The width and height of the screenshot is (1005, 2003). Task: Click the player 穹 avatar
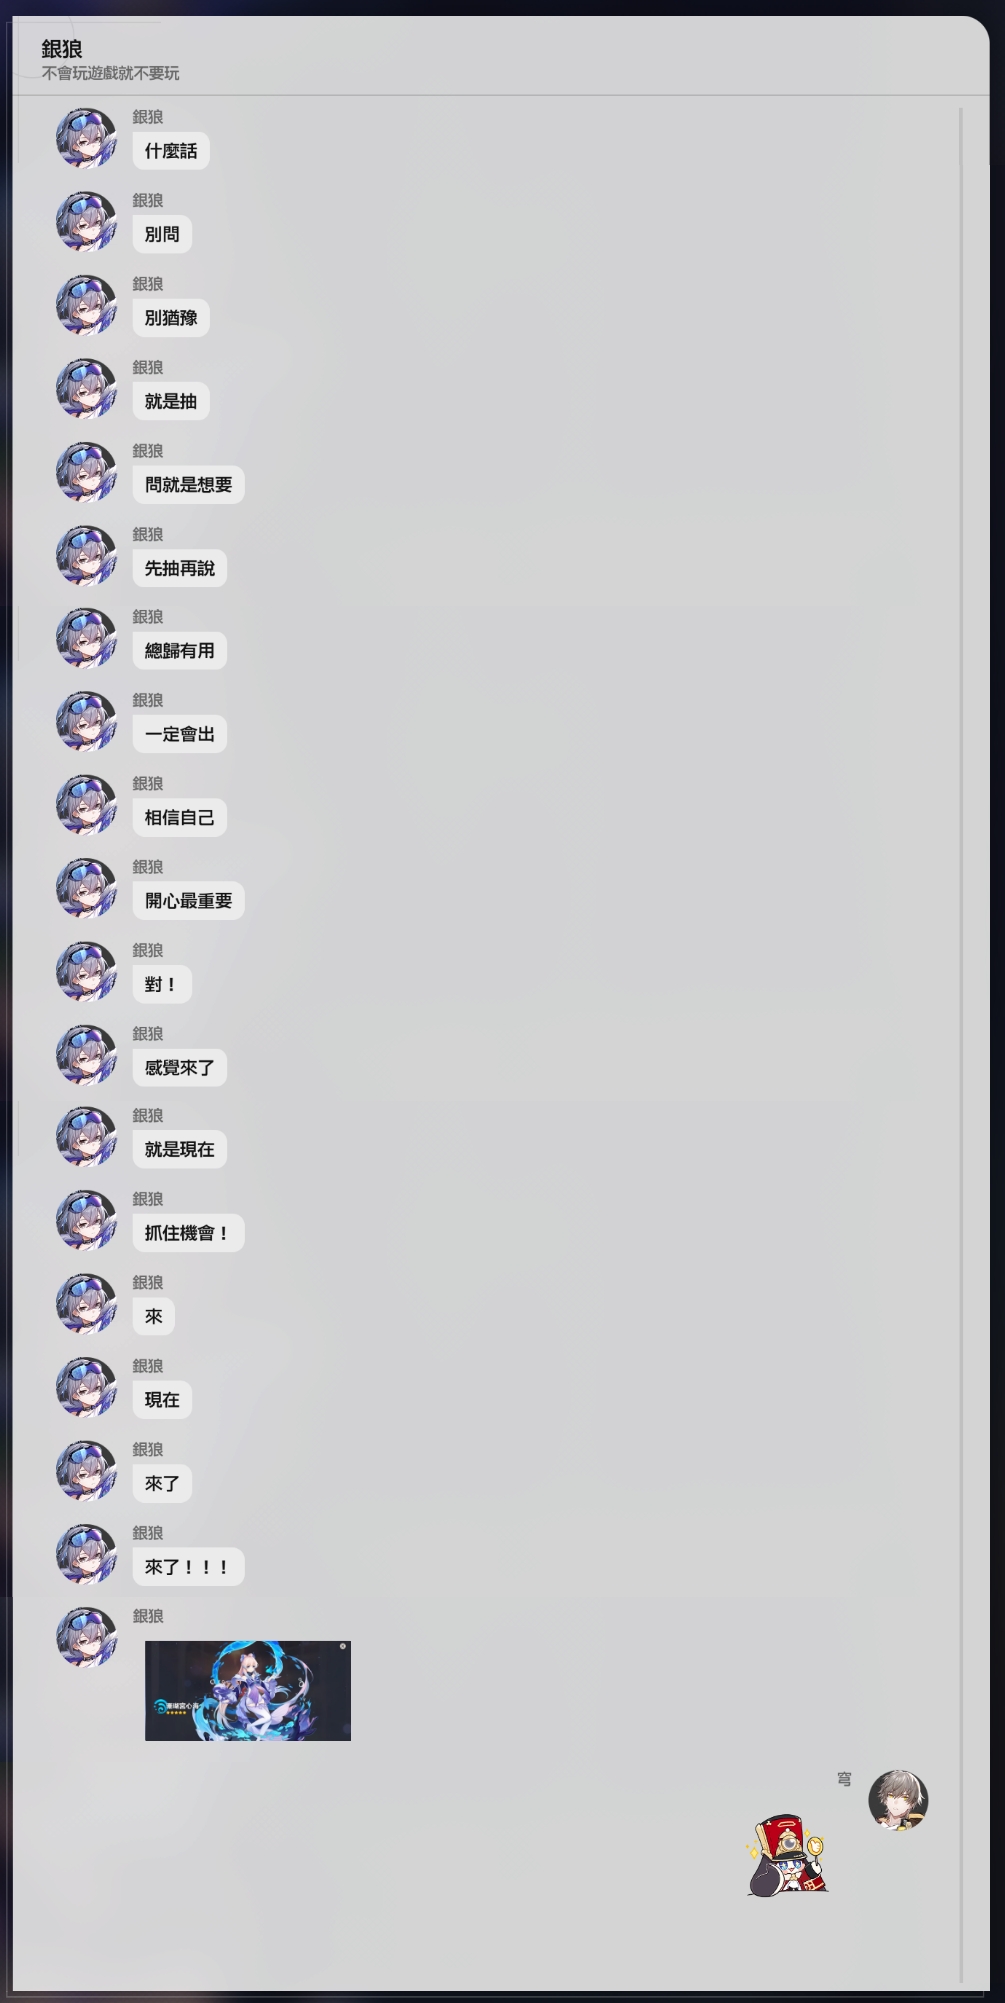(x=898, y=1800)
